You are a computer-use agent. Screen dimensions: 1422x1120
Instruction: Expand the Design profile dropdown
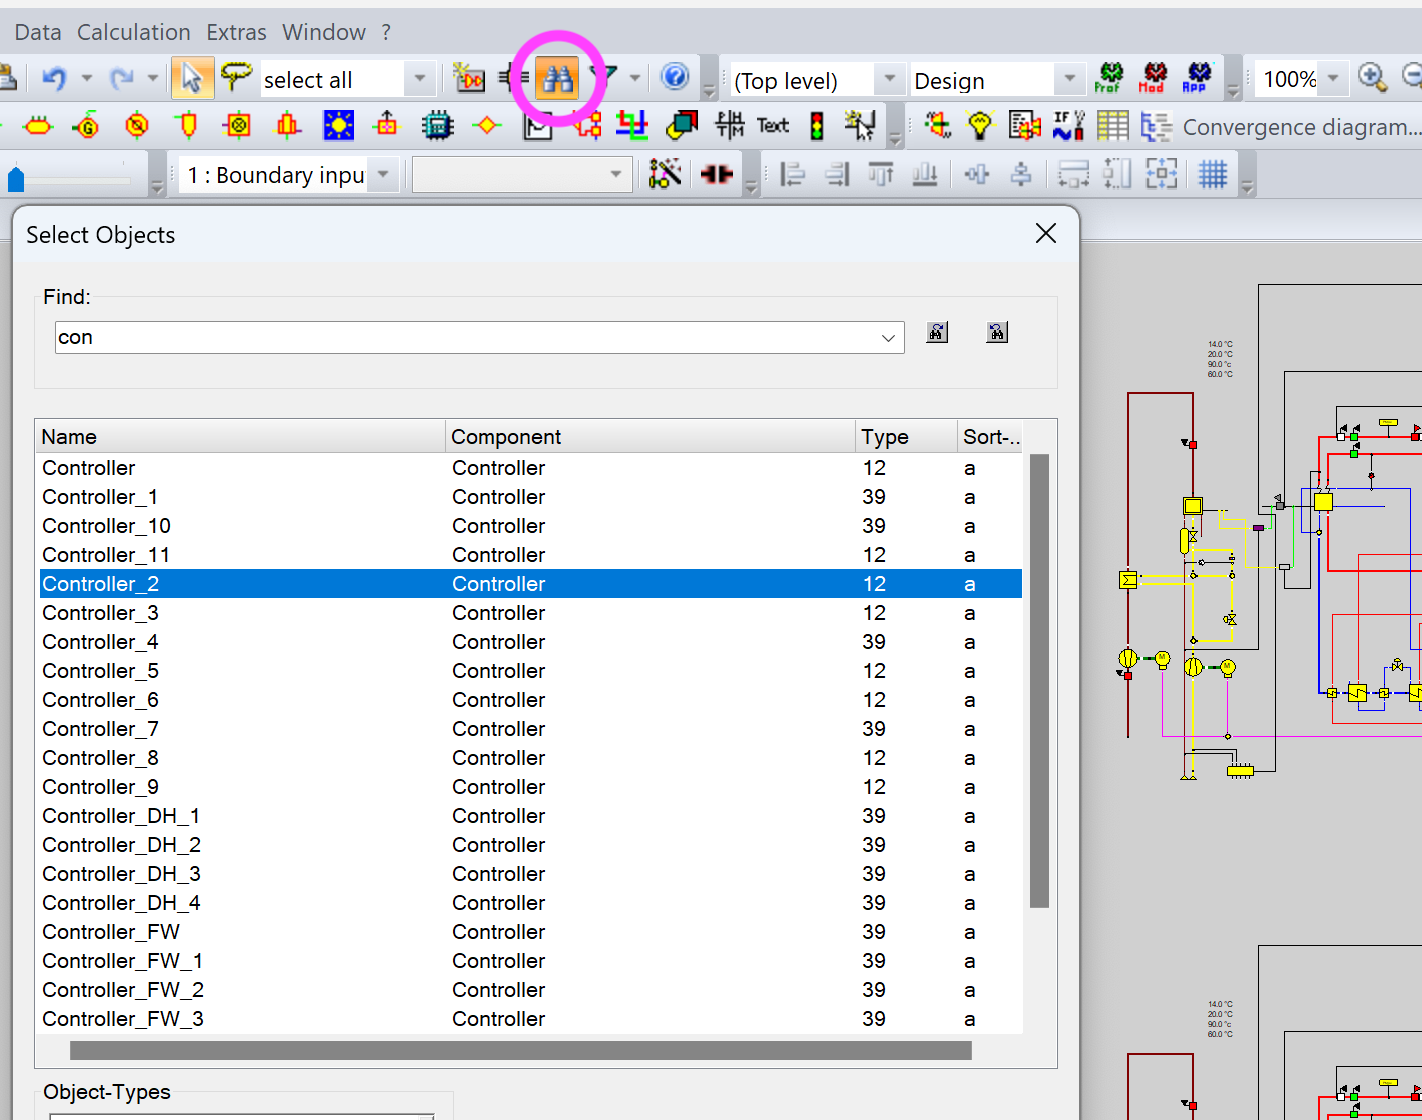(1069, 79)
